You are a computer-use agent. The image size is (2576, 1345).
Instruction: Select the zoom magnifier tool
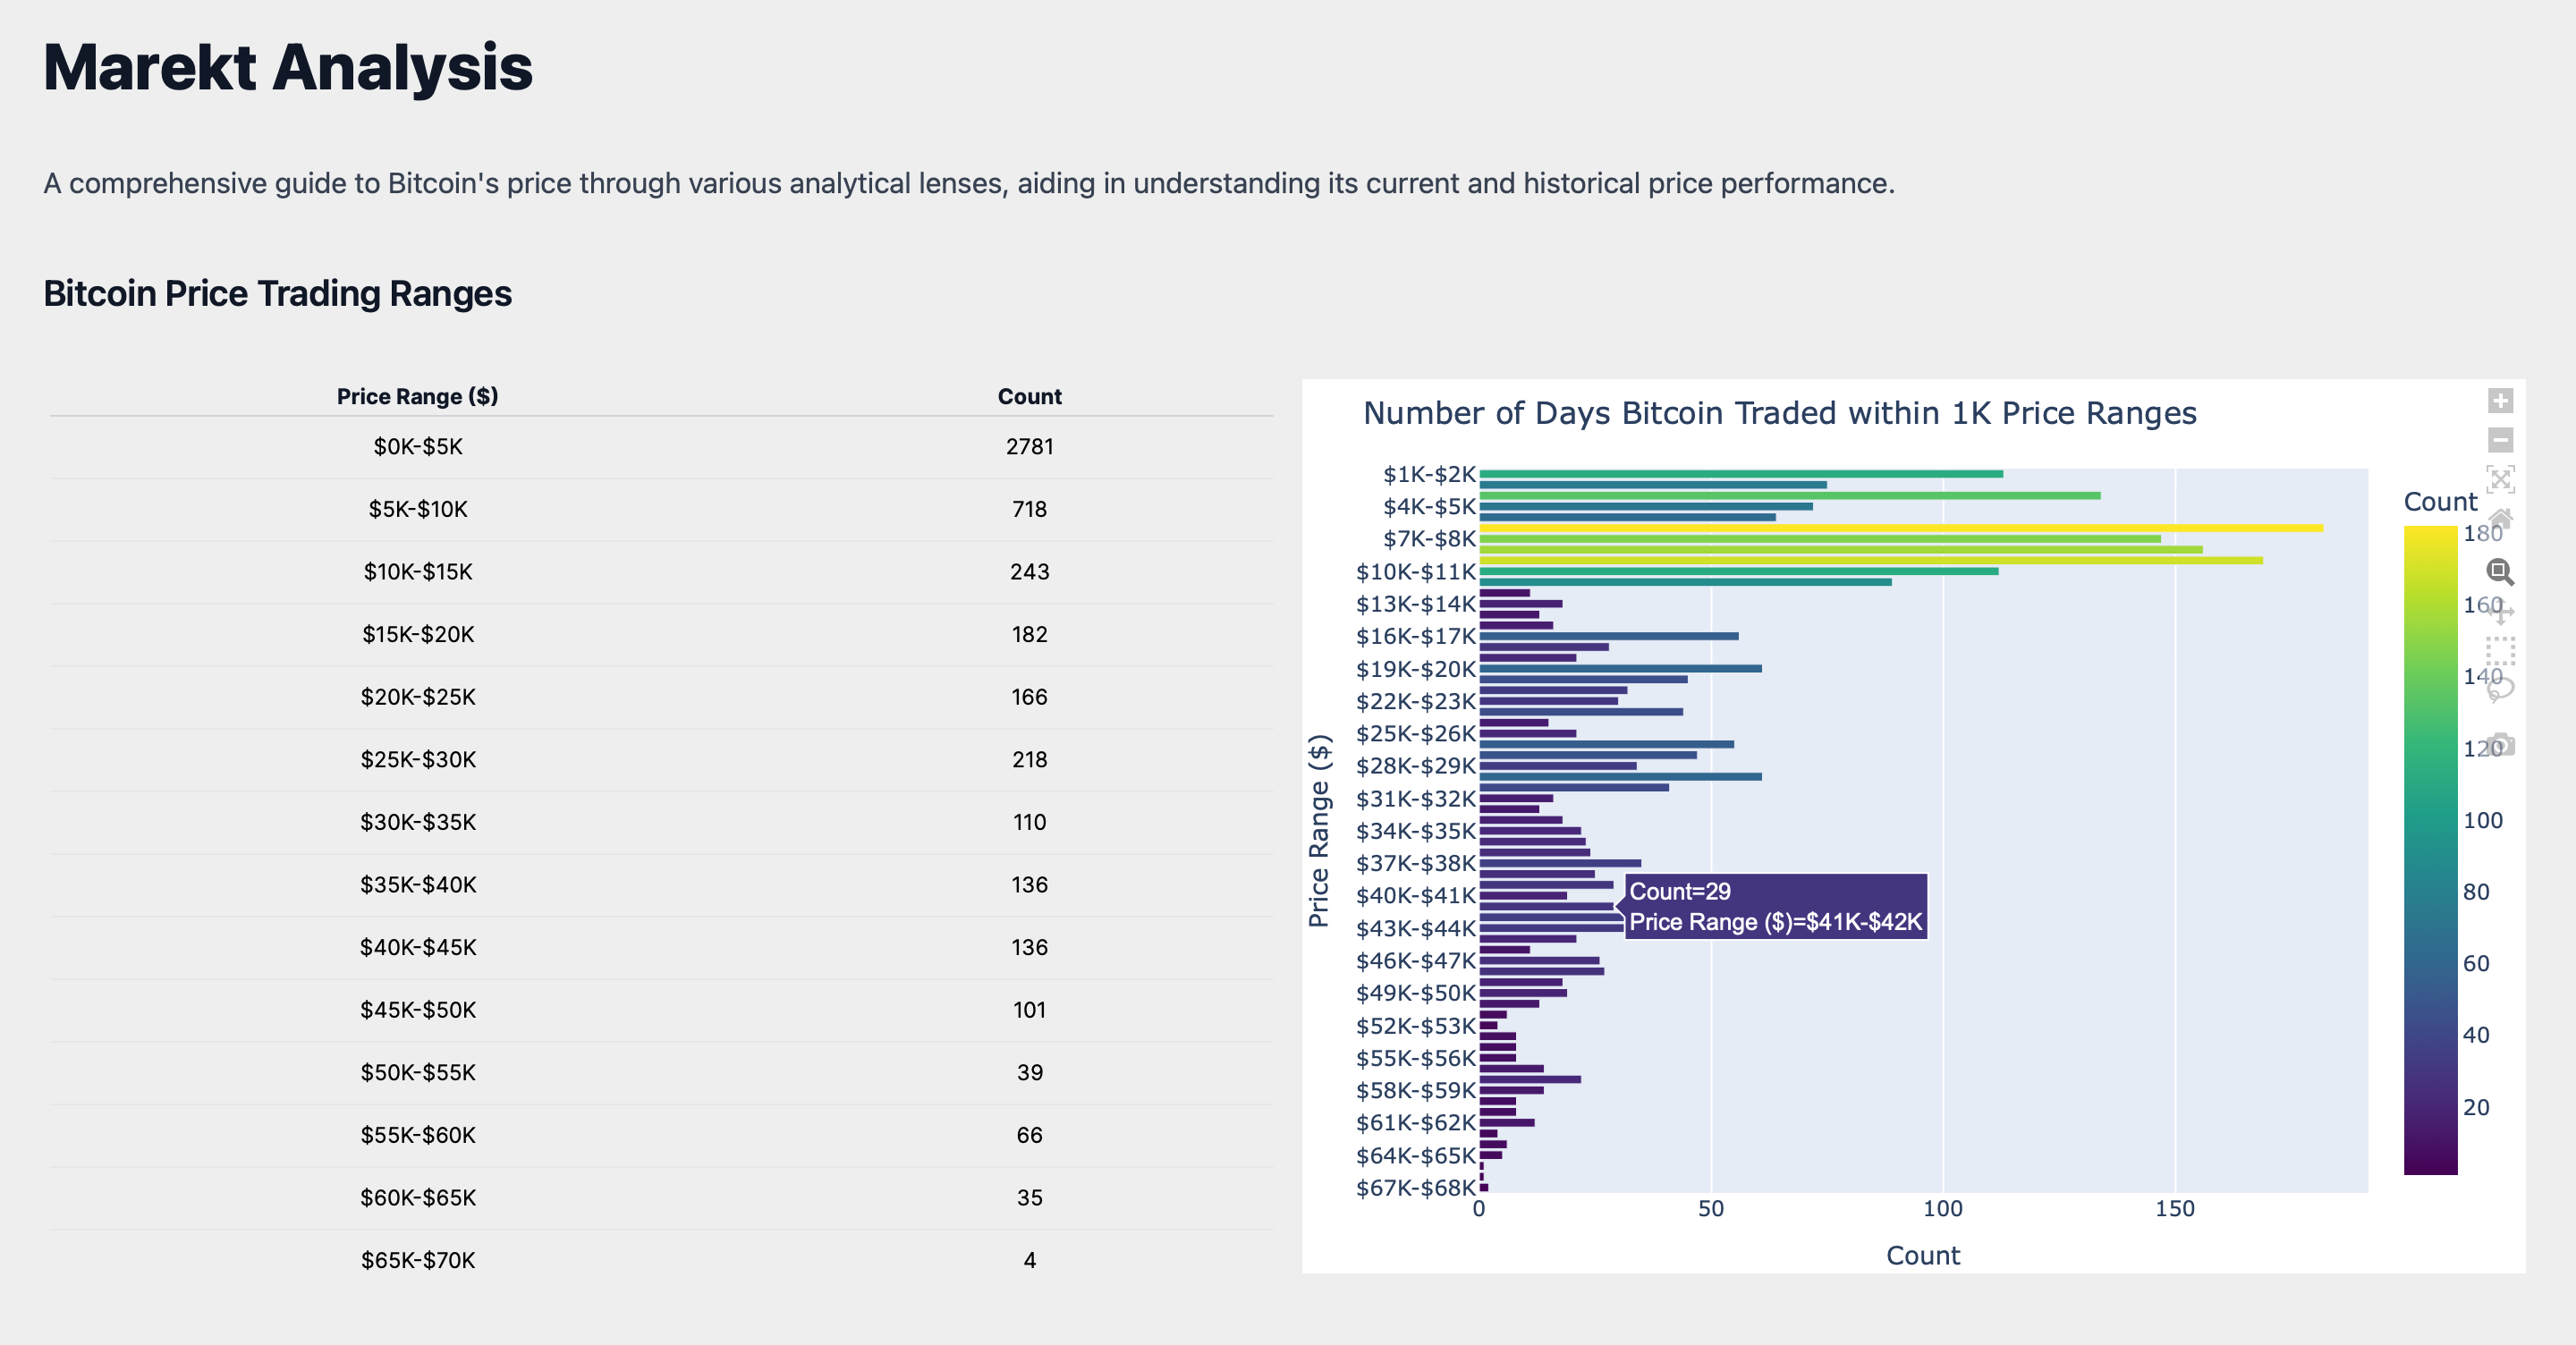2500,572
